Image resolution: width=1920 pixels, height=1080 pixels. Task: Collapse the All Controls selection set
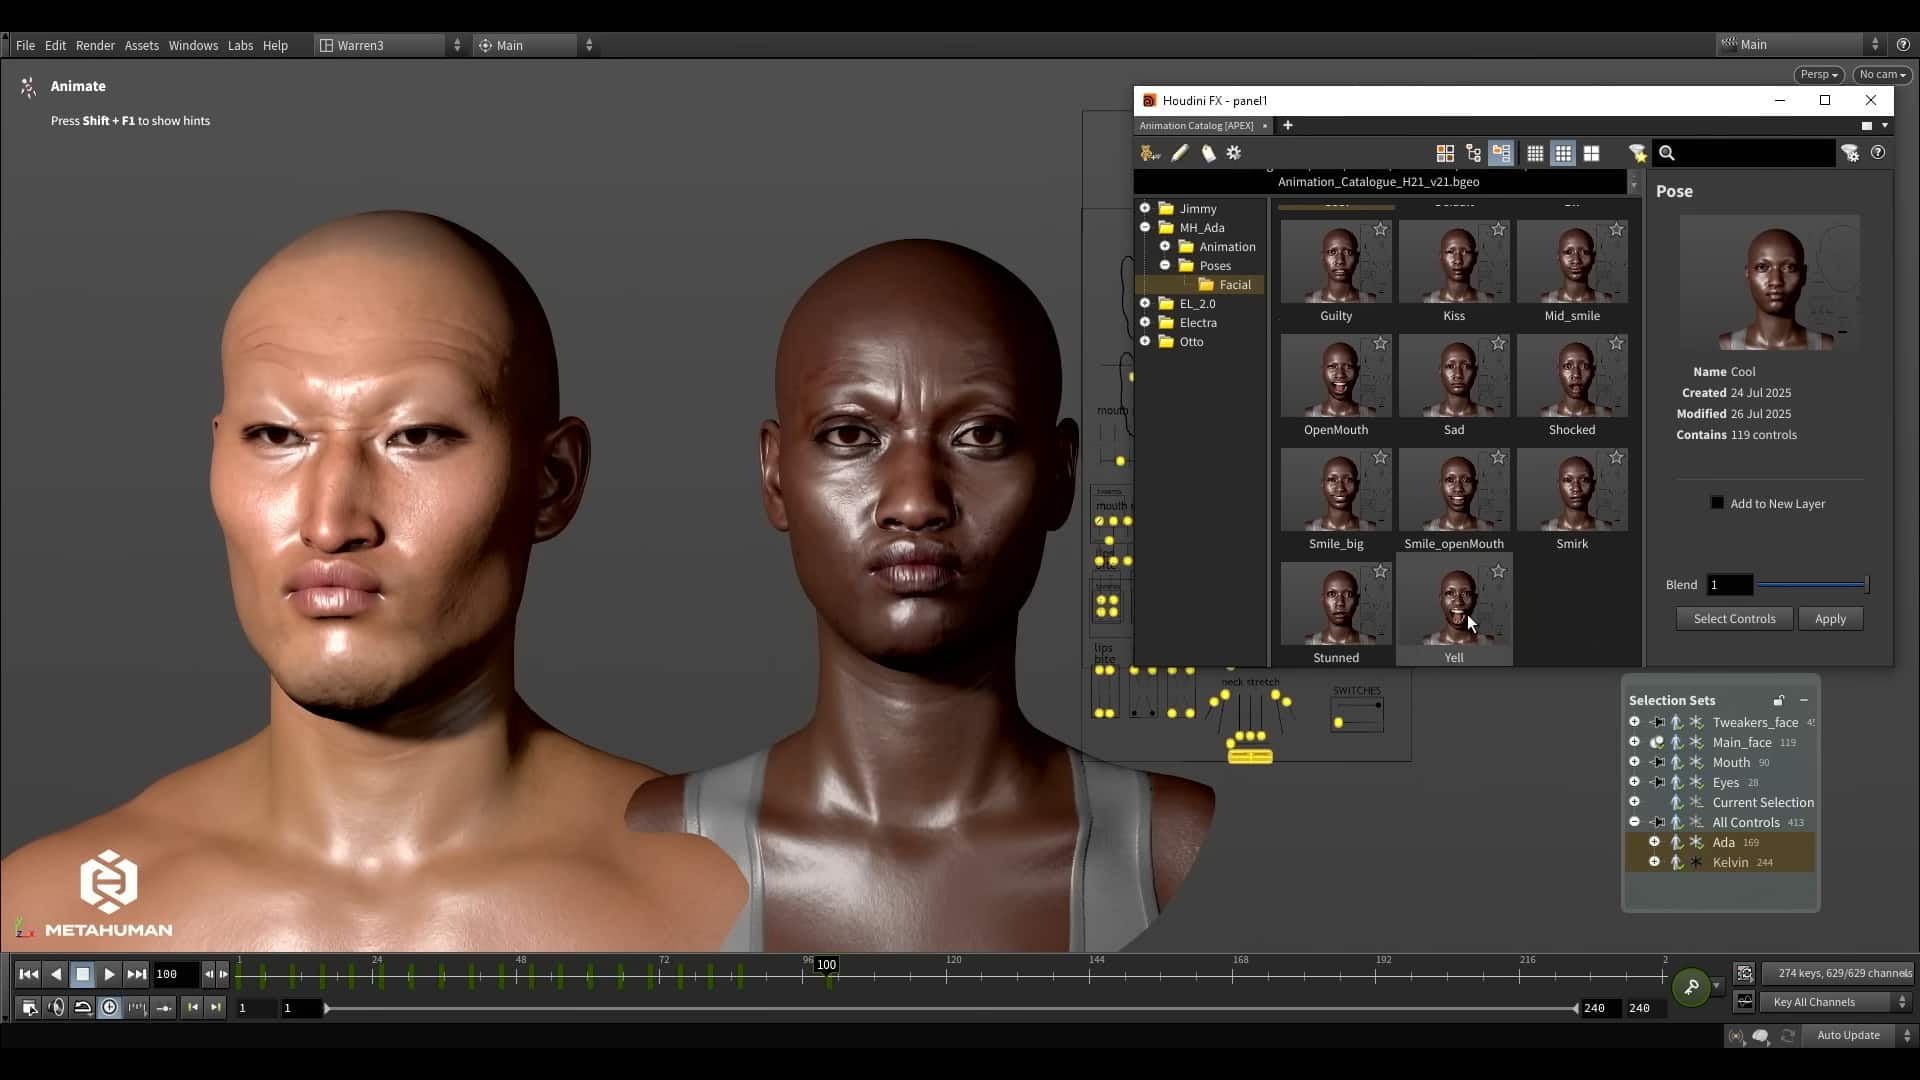tap(1635, 821)
